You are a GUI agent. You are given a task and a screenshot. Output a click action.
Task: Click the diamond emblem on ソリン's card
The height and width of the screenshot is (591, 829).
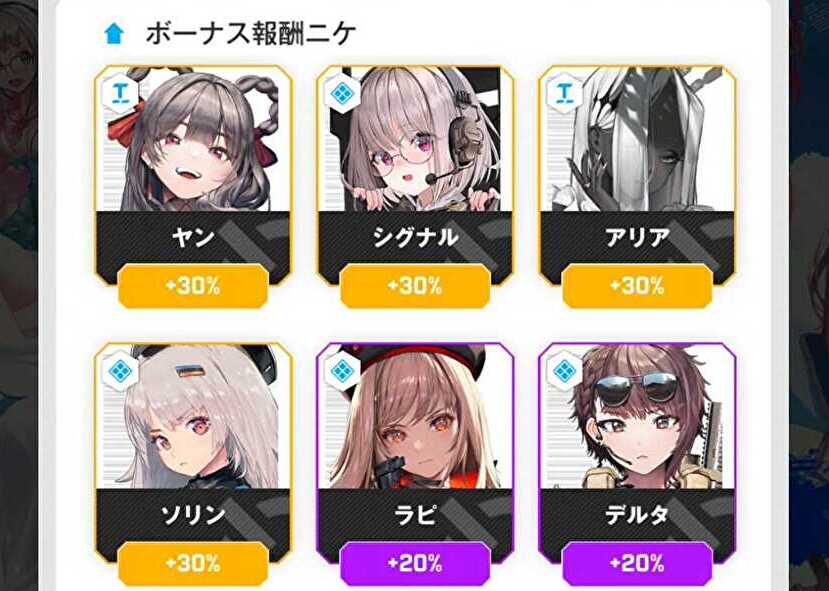(x=121, y=371)
